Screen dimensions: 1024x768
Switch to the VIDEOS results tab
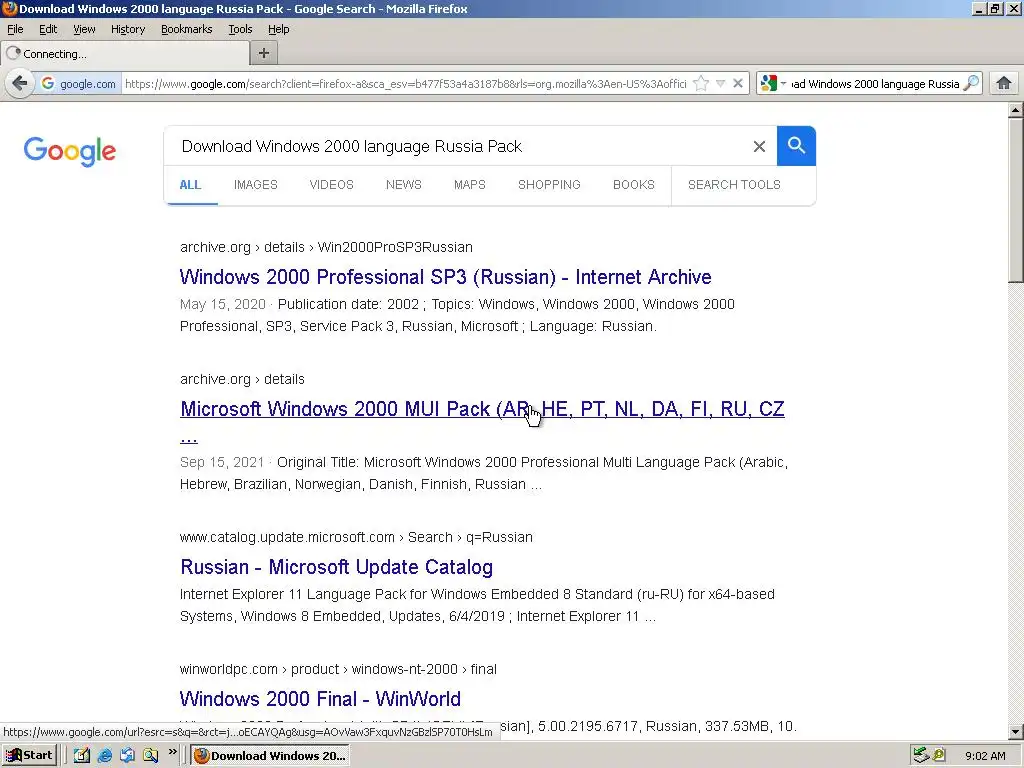coord(331,185)
